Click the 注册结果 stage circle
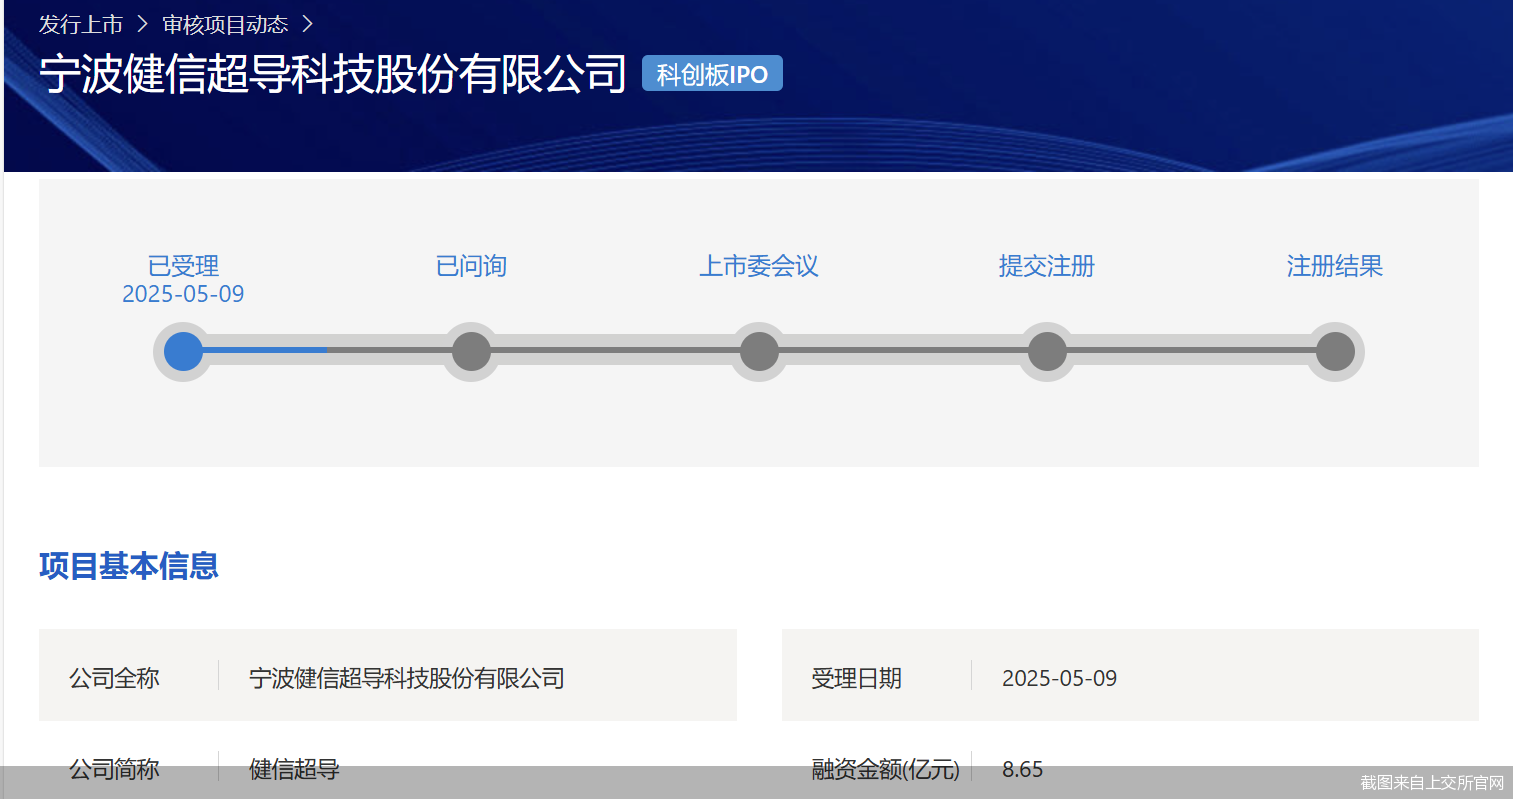This screenshot has width=1513, height=799. (x=1335, y=351)
